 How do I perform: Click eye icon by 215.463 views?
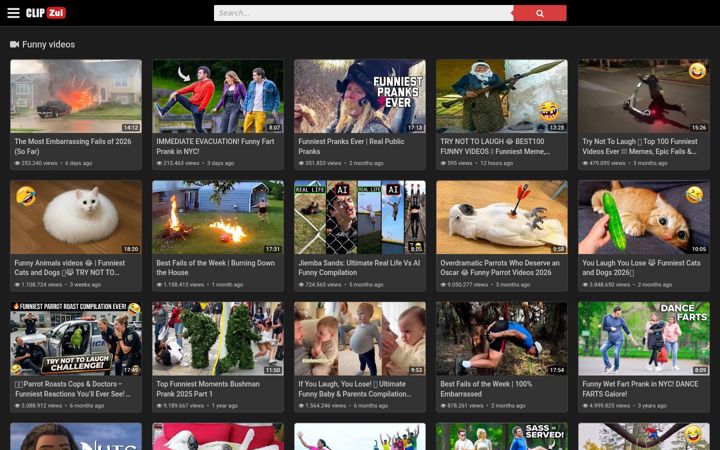[159, 163]
